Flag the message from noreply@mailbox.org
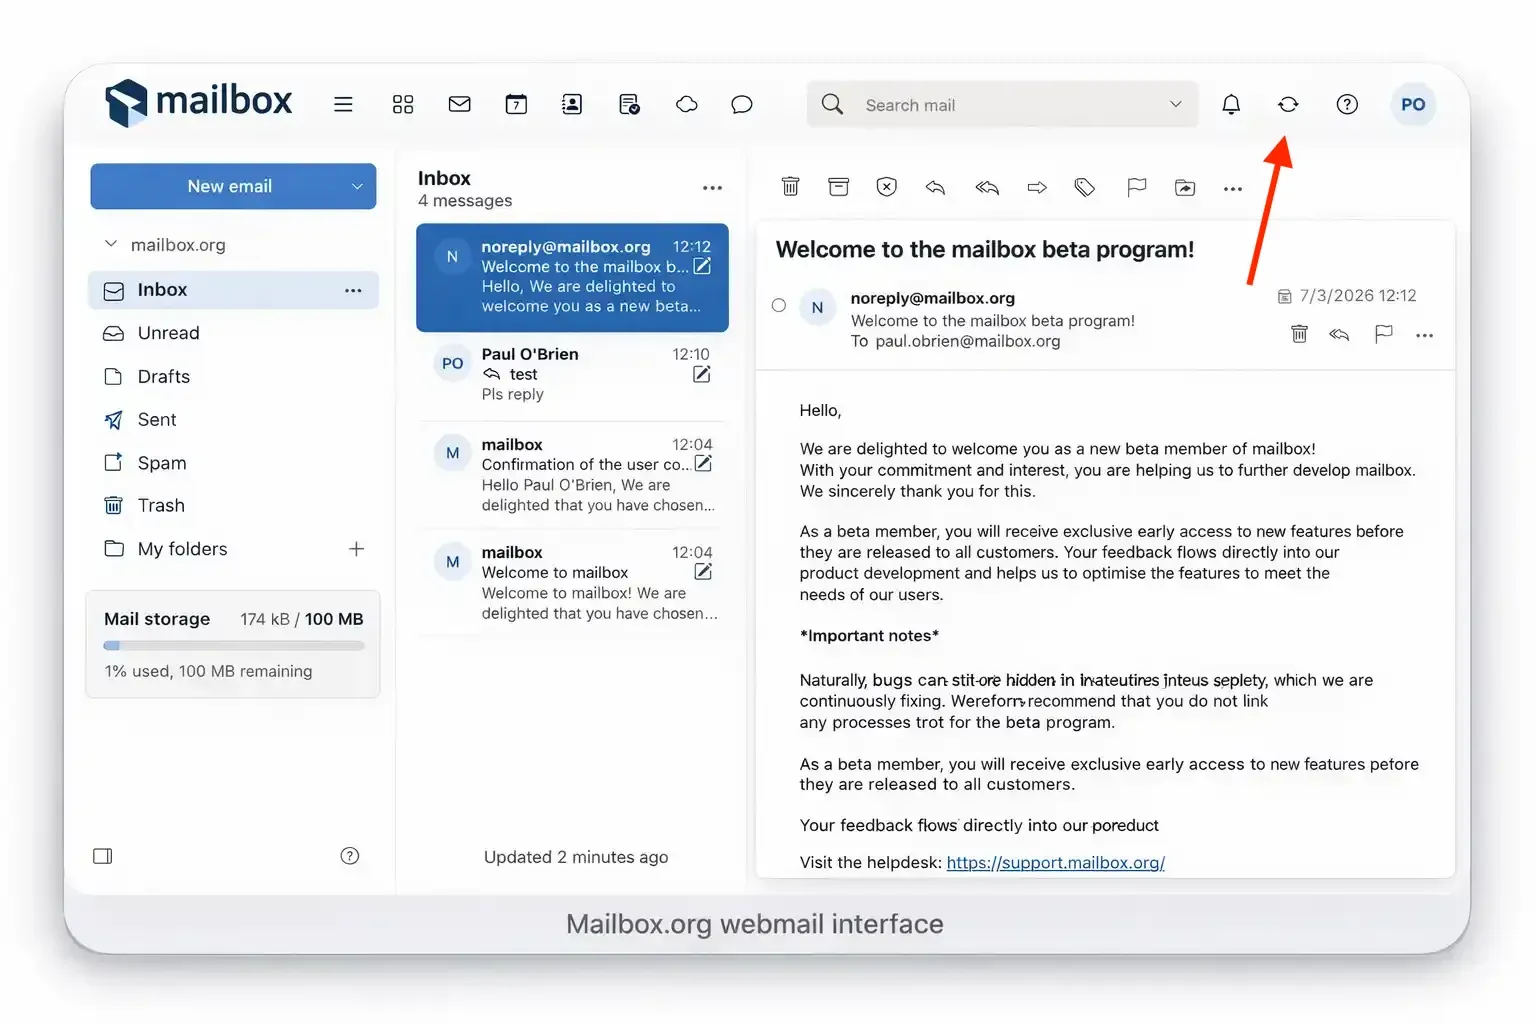 (1384, 335)
